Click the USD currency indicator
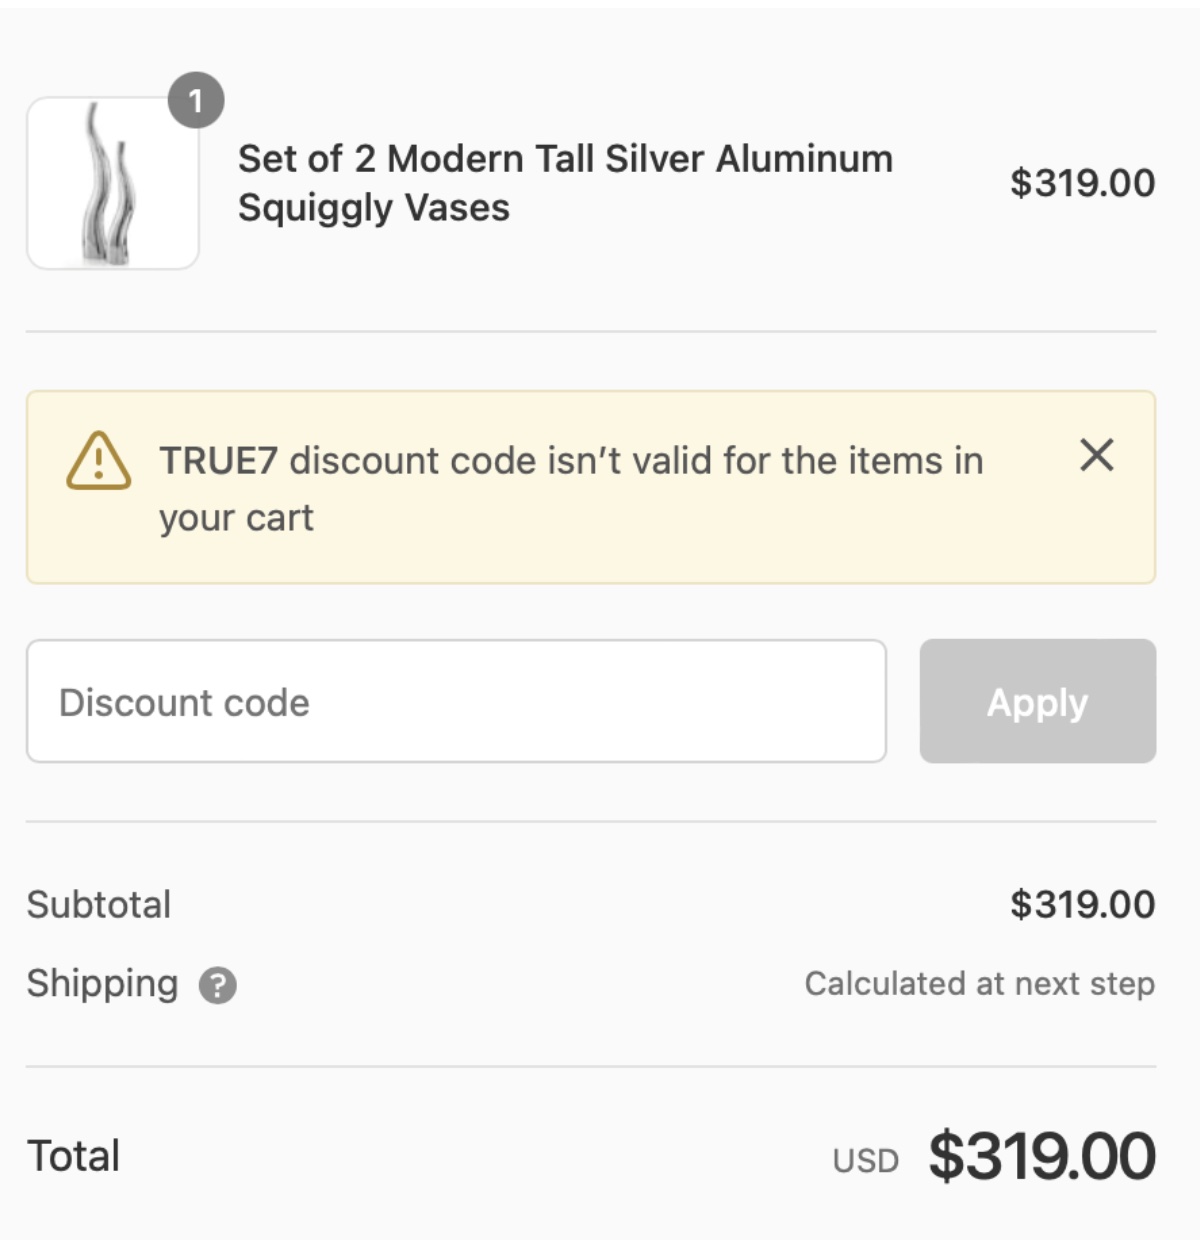The width and height of the screenshot is (1200, 1240). pos(866,1160)
